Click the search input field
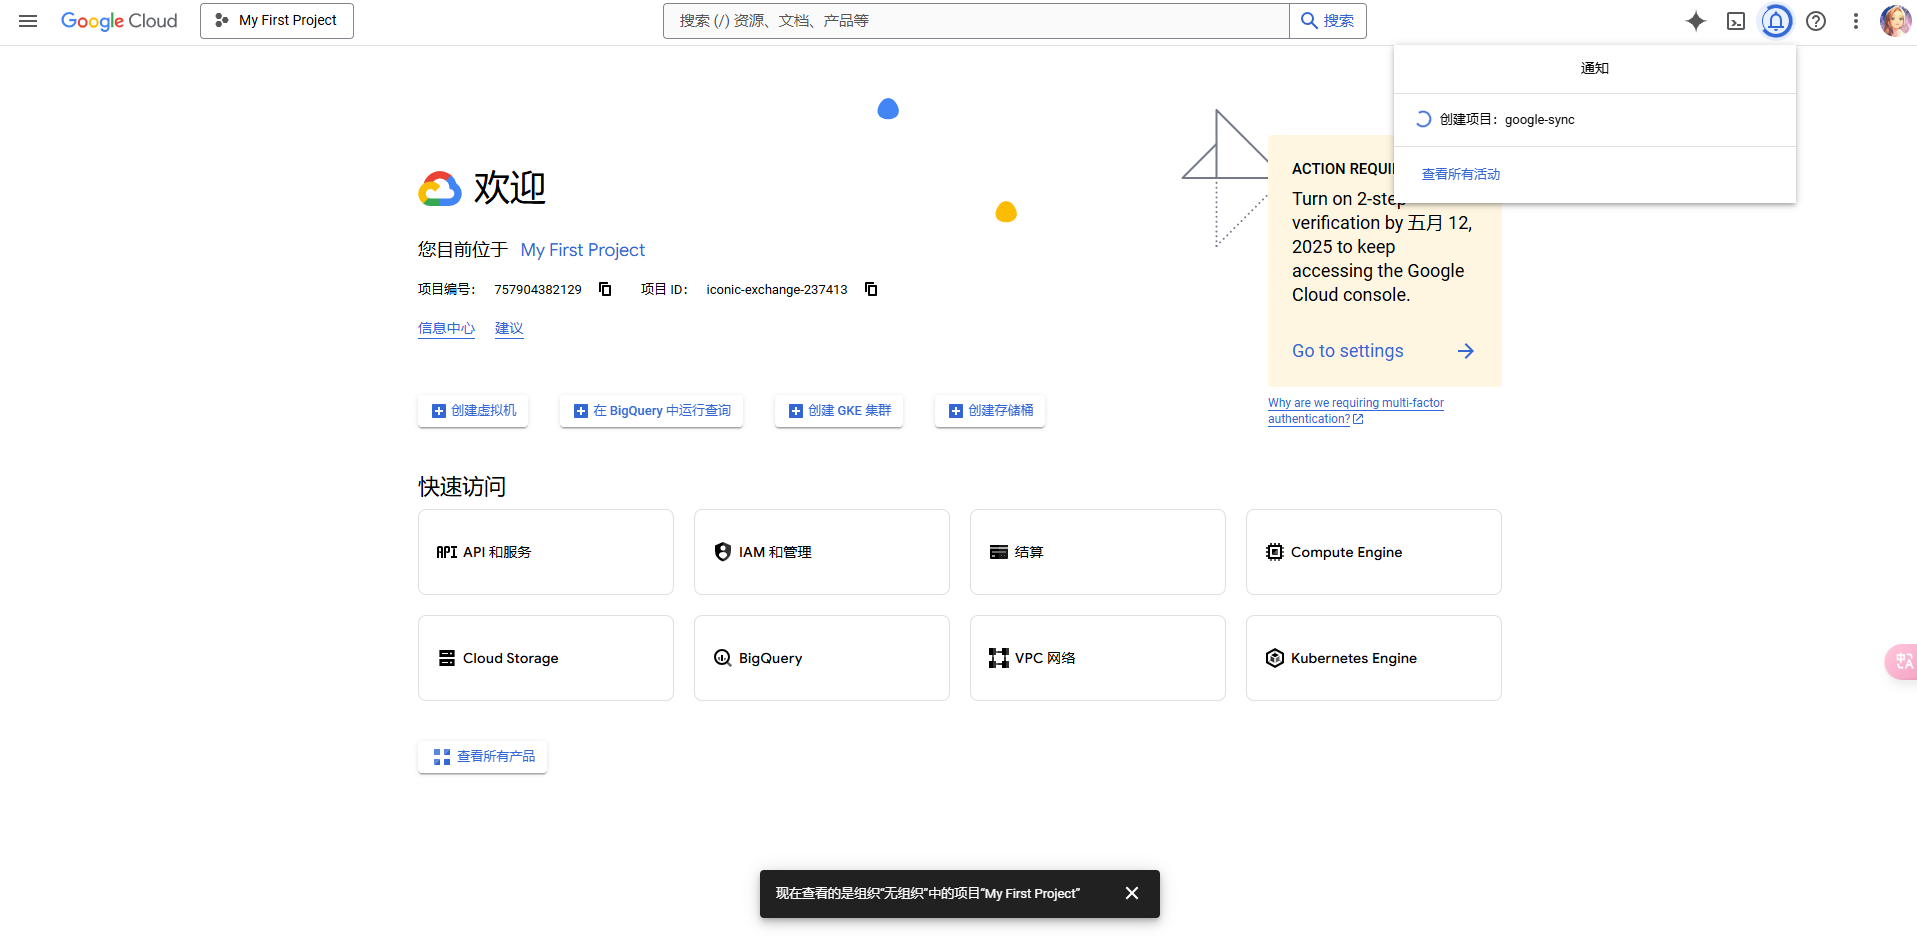 [976, 21]
